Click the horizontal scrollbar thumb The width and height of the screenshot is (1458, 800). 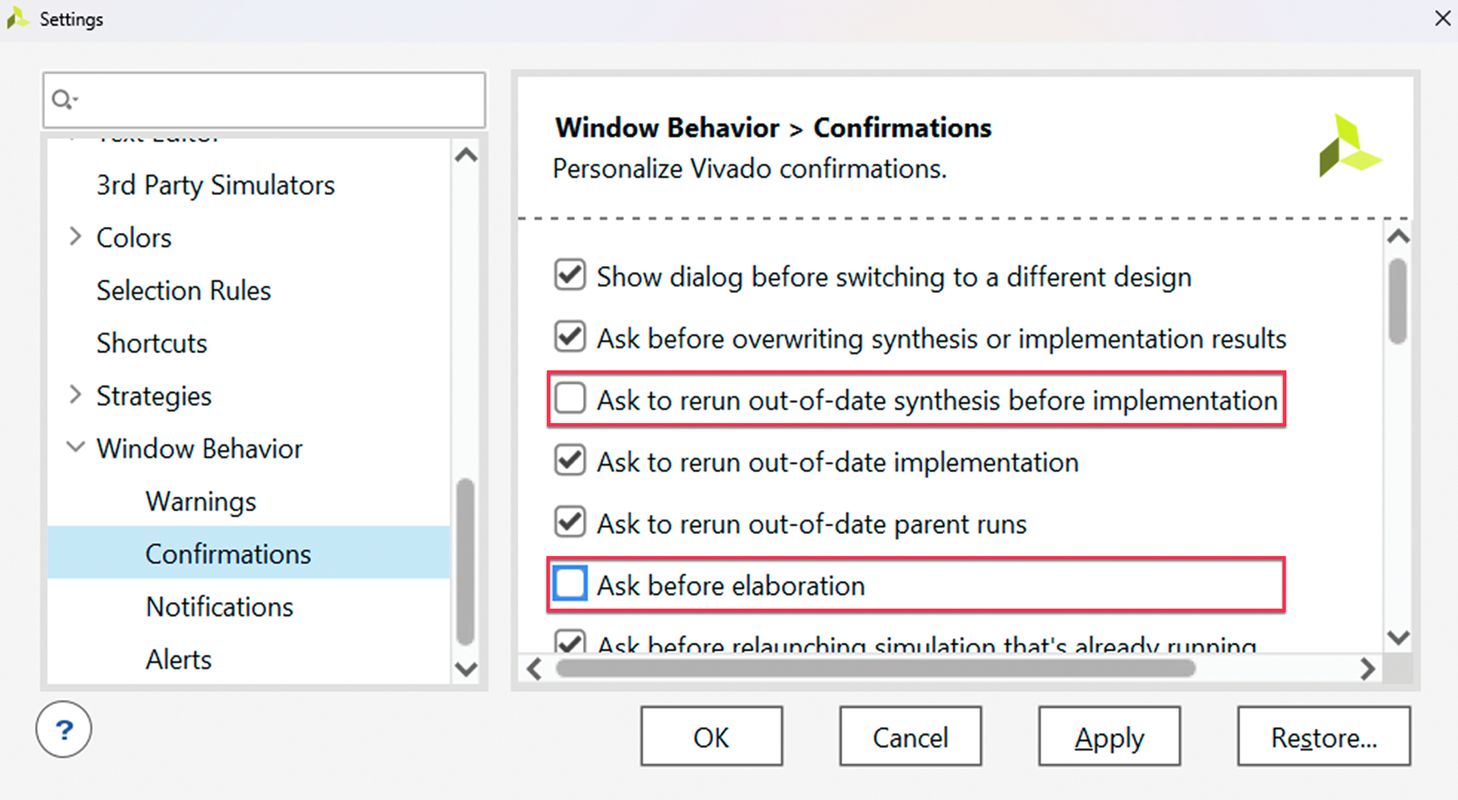click(875, 668)
